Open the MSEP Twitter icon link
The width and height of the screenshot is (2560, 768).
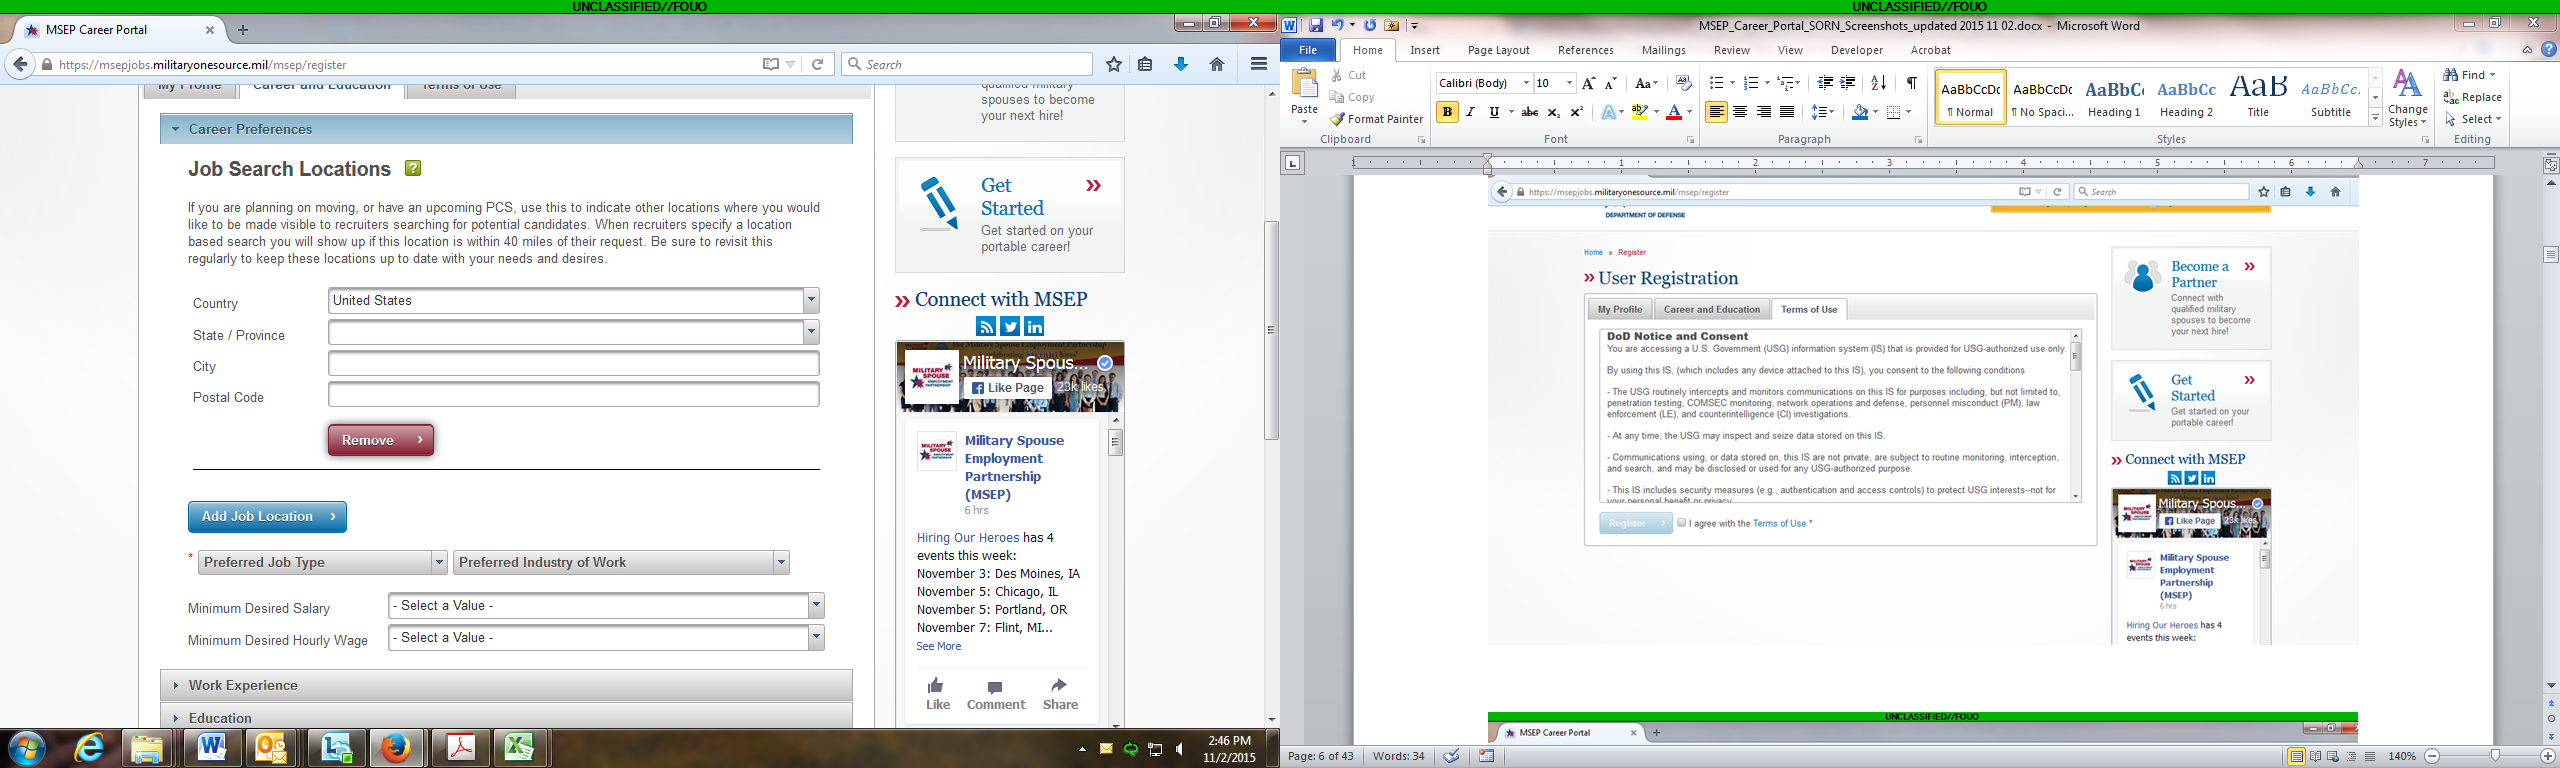tap(1010, 326)
